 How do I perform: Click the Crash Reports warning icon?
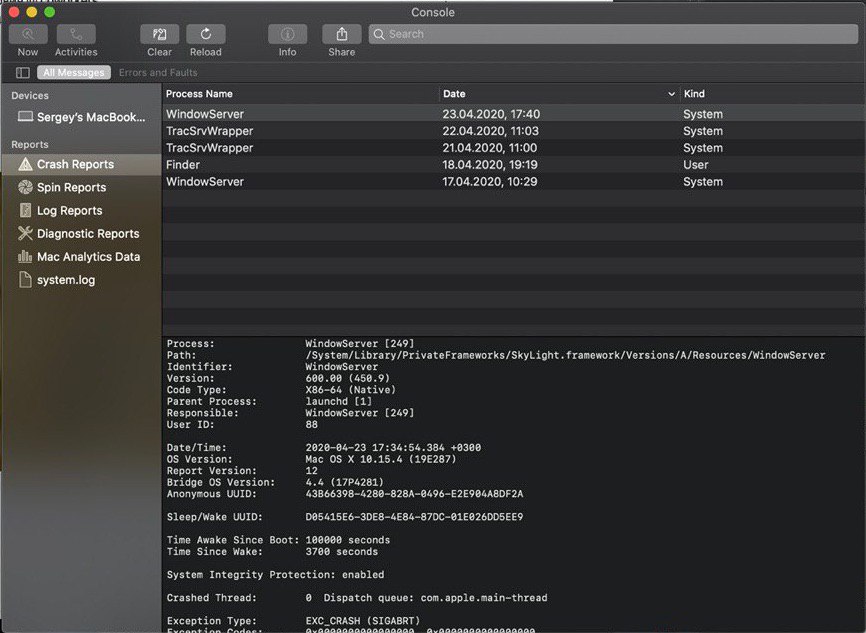[25, 164]
